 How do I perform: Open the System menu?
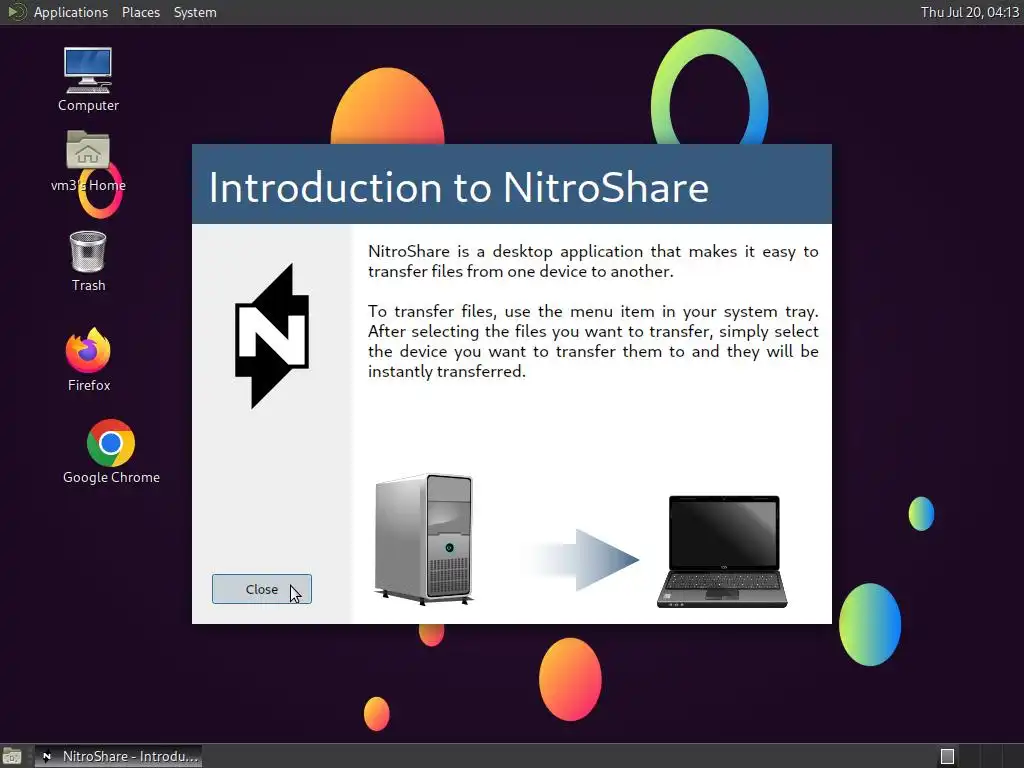point(195,12)
